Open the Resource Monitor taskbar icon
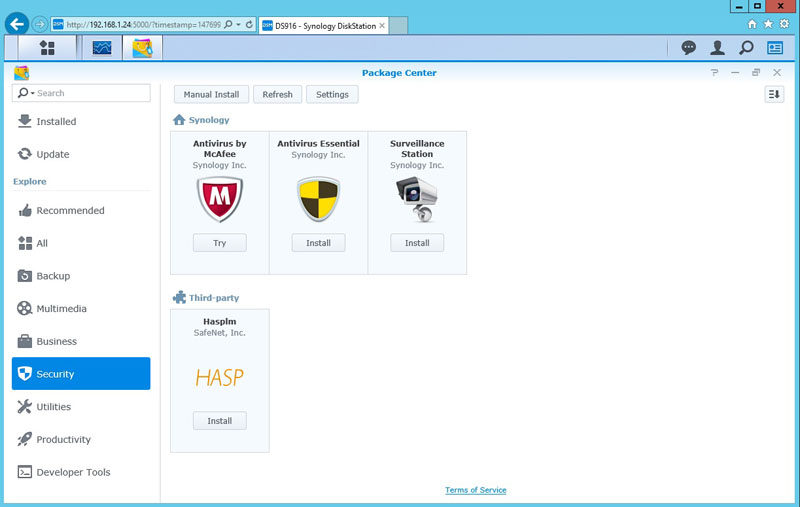 101,48
